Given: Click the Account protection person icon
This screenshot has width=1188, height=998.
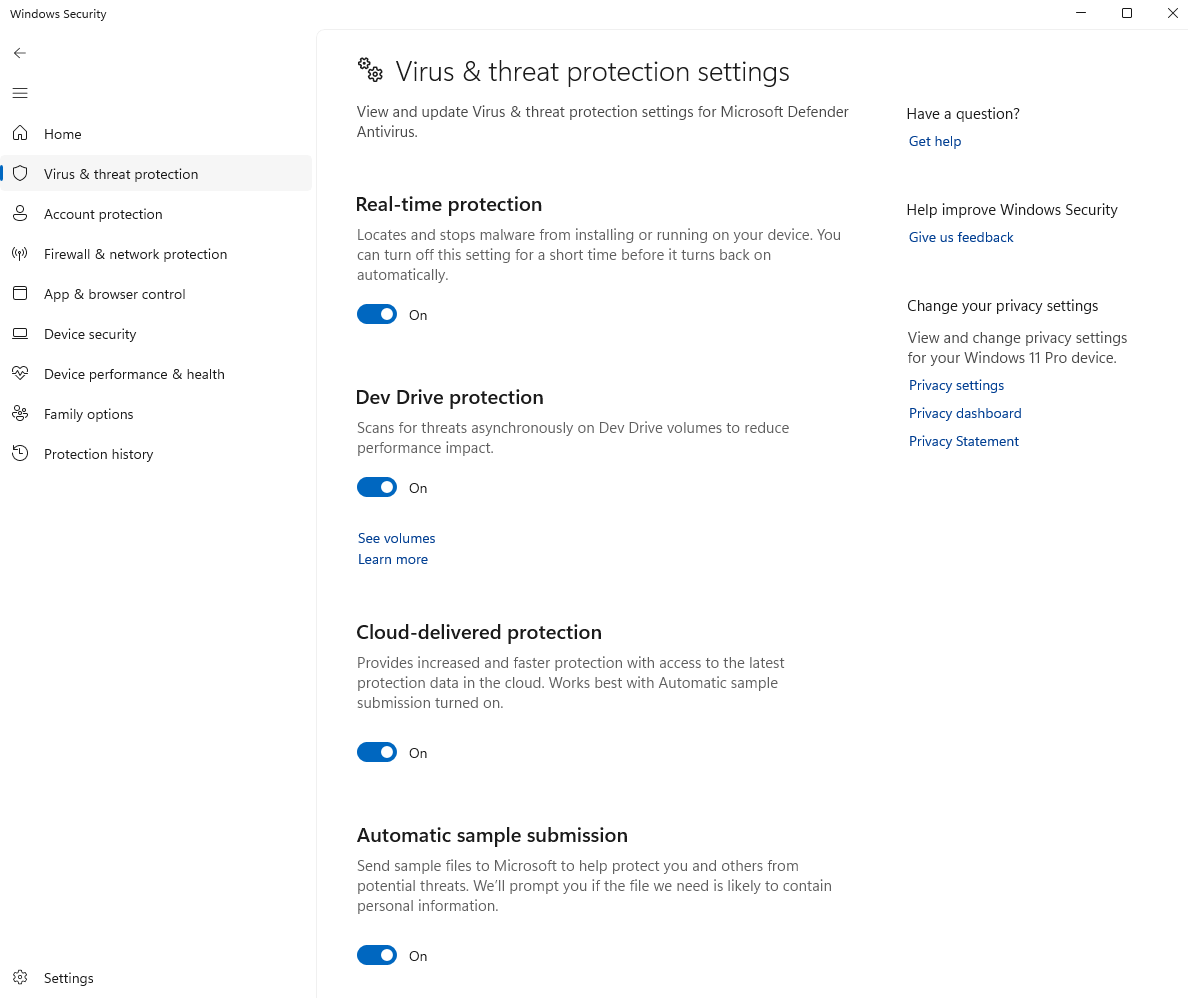Looking at the screenshot, I should (x=20, y=214).
